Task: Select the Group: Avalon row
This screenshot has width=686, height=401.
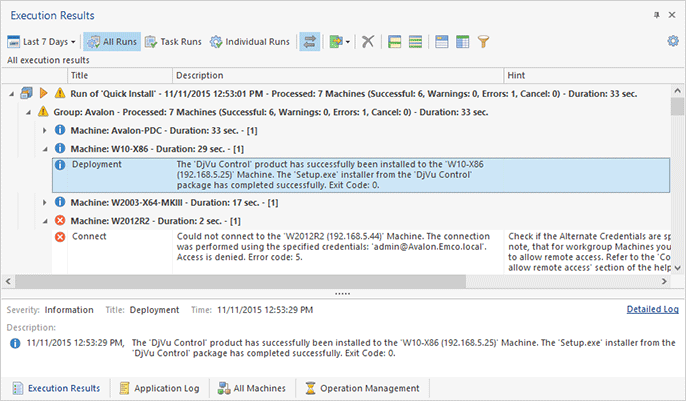Action: click(x=271, y=112)
